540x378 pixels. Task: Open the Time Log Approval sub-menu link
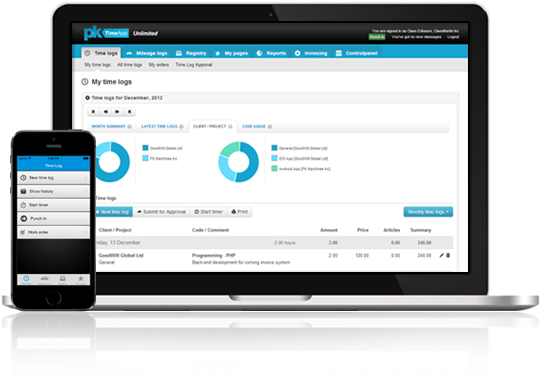194,65
